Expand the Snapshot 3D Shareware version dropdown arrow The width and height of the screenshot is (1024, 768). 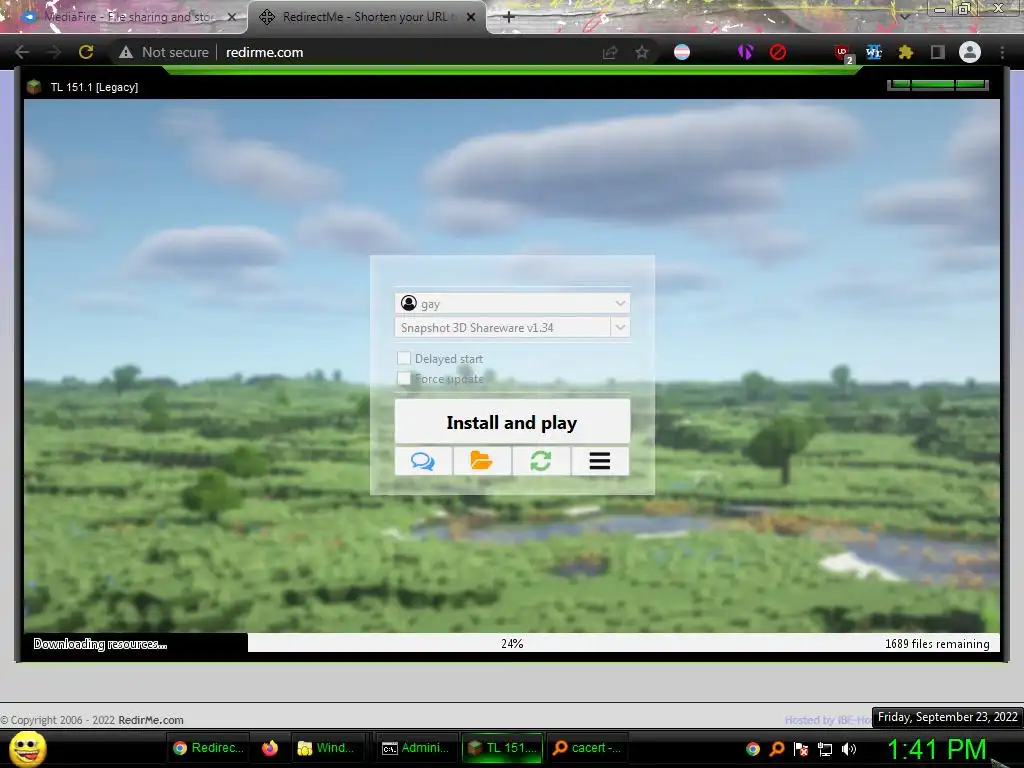point(620,327)
